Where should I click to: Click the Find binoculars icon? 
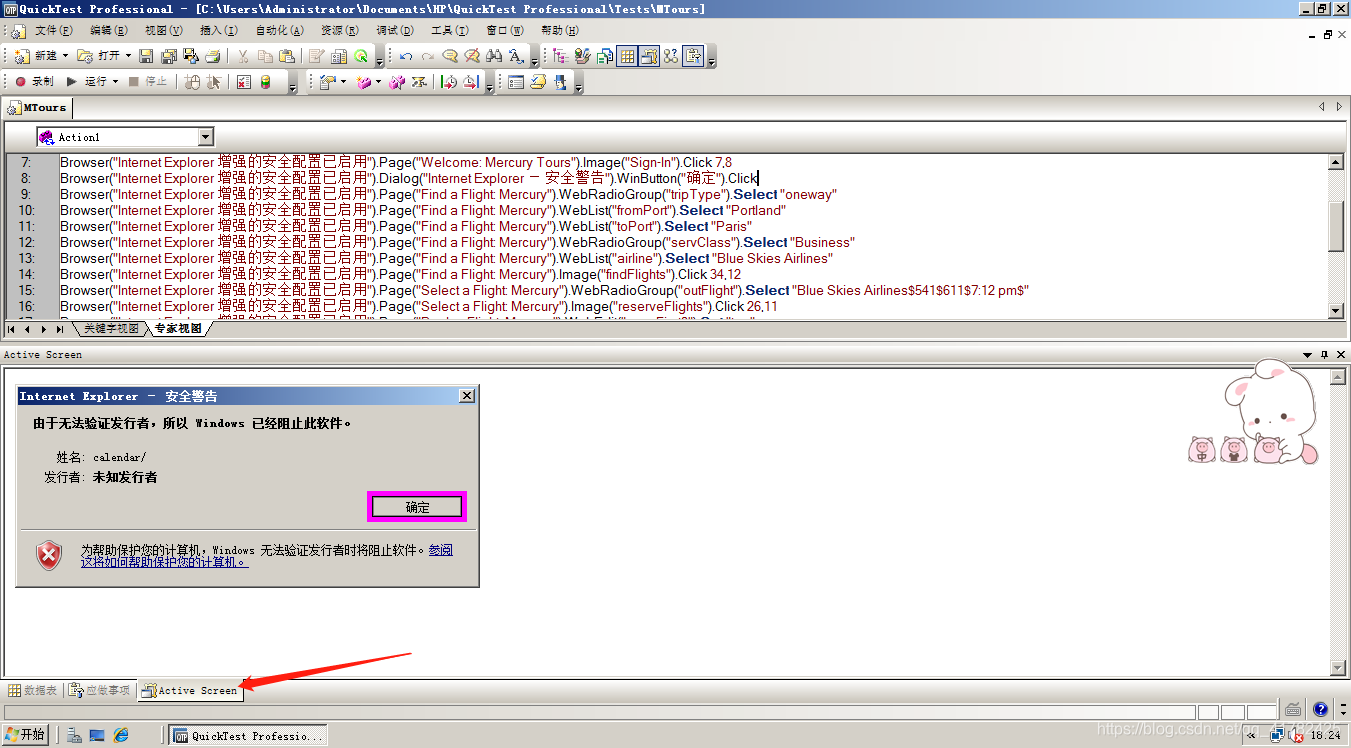(494, 56)
